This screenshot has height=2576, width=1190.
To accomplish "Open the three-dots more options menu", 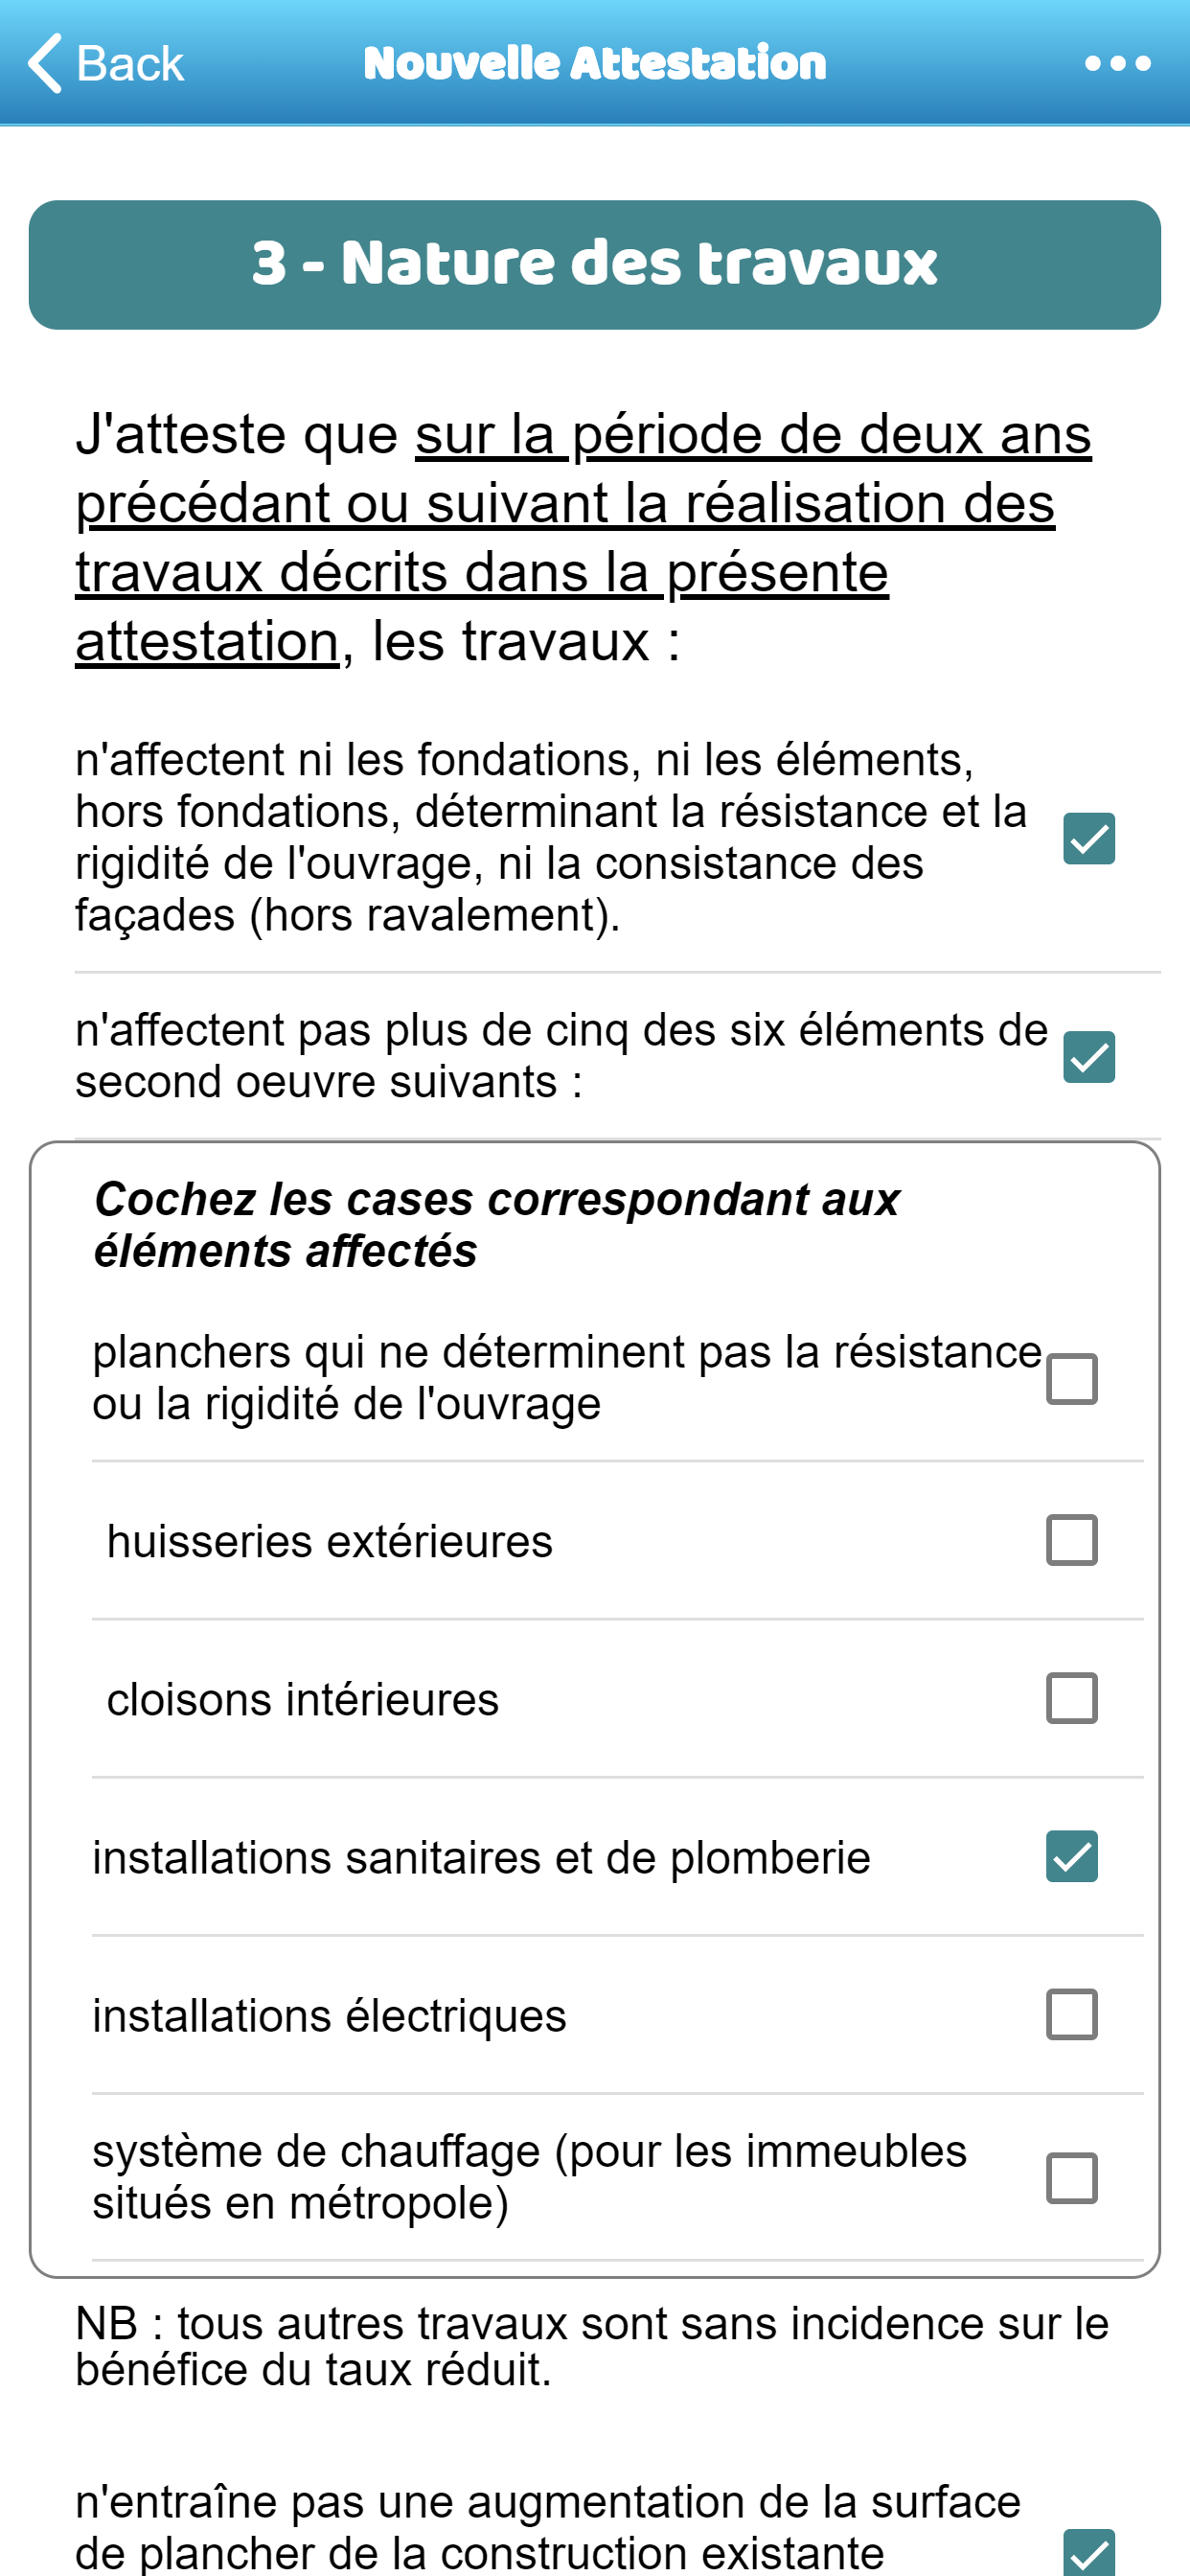I will coord(1117,64).
